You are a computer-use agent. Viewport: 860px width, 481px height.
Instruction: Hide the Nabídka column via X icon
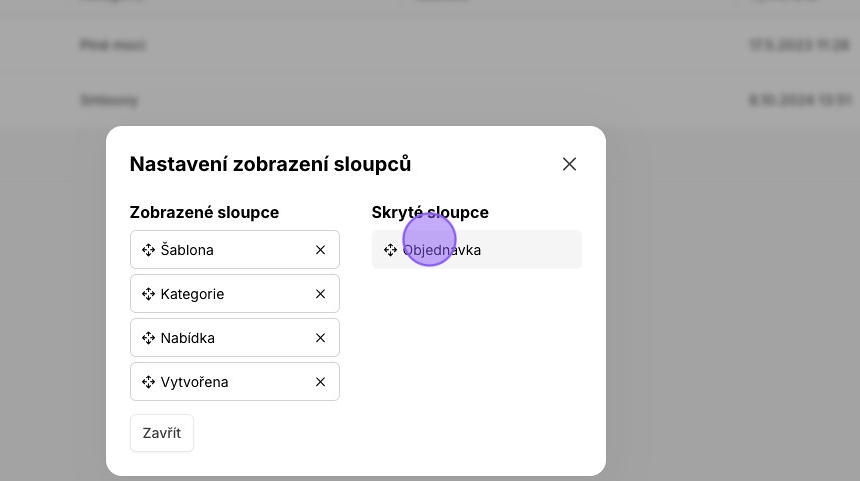pyautogui.click(x=320, y=338)
